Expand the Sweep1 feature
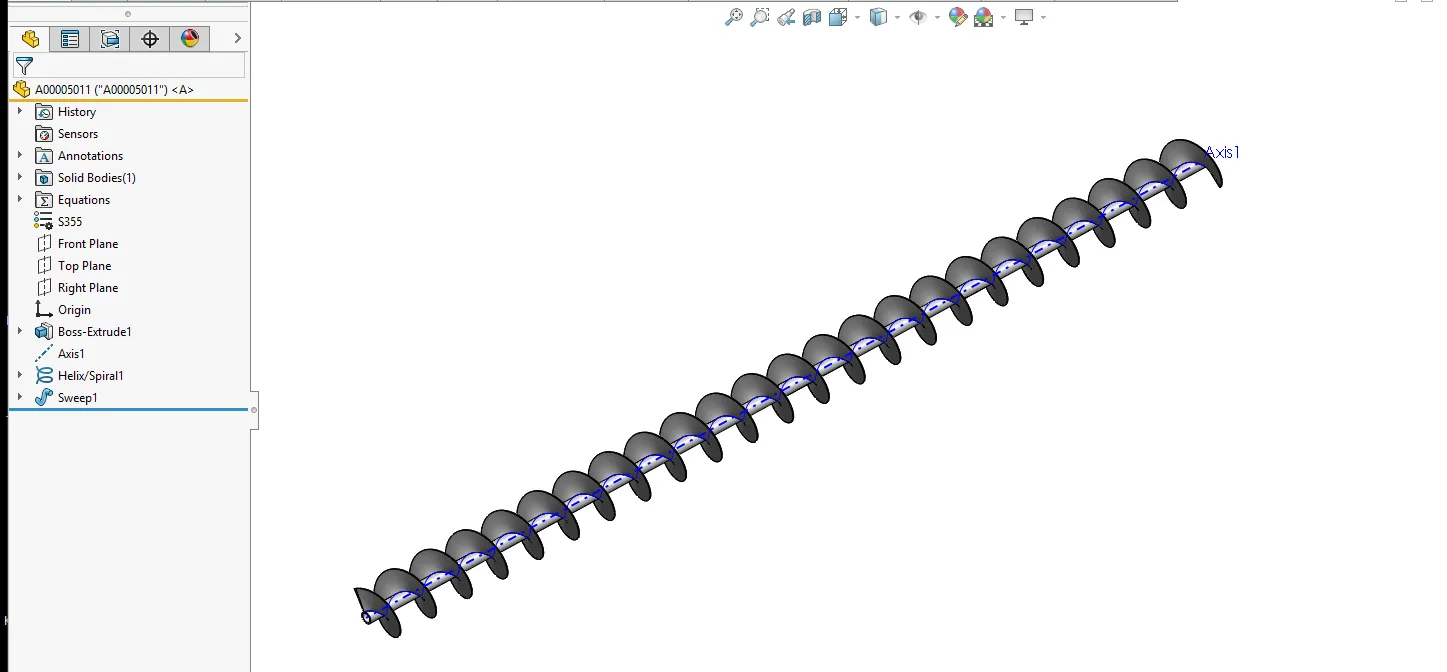The width and height of the screenshot is (1447, 672). pos(20,397)
